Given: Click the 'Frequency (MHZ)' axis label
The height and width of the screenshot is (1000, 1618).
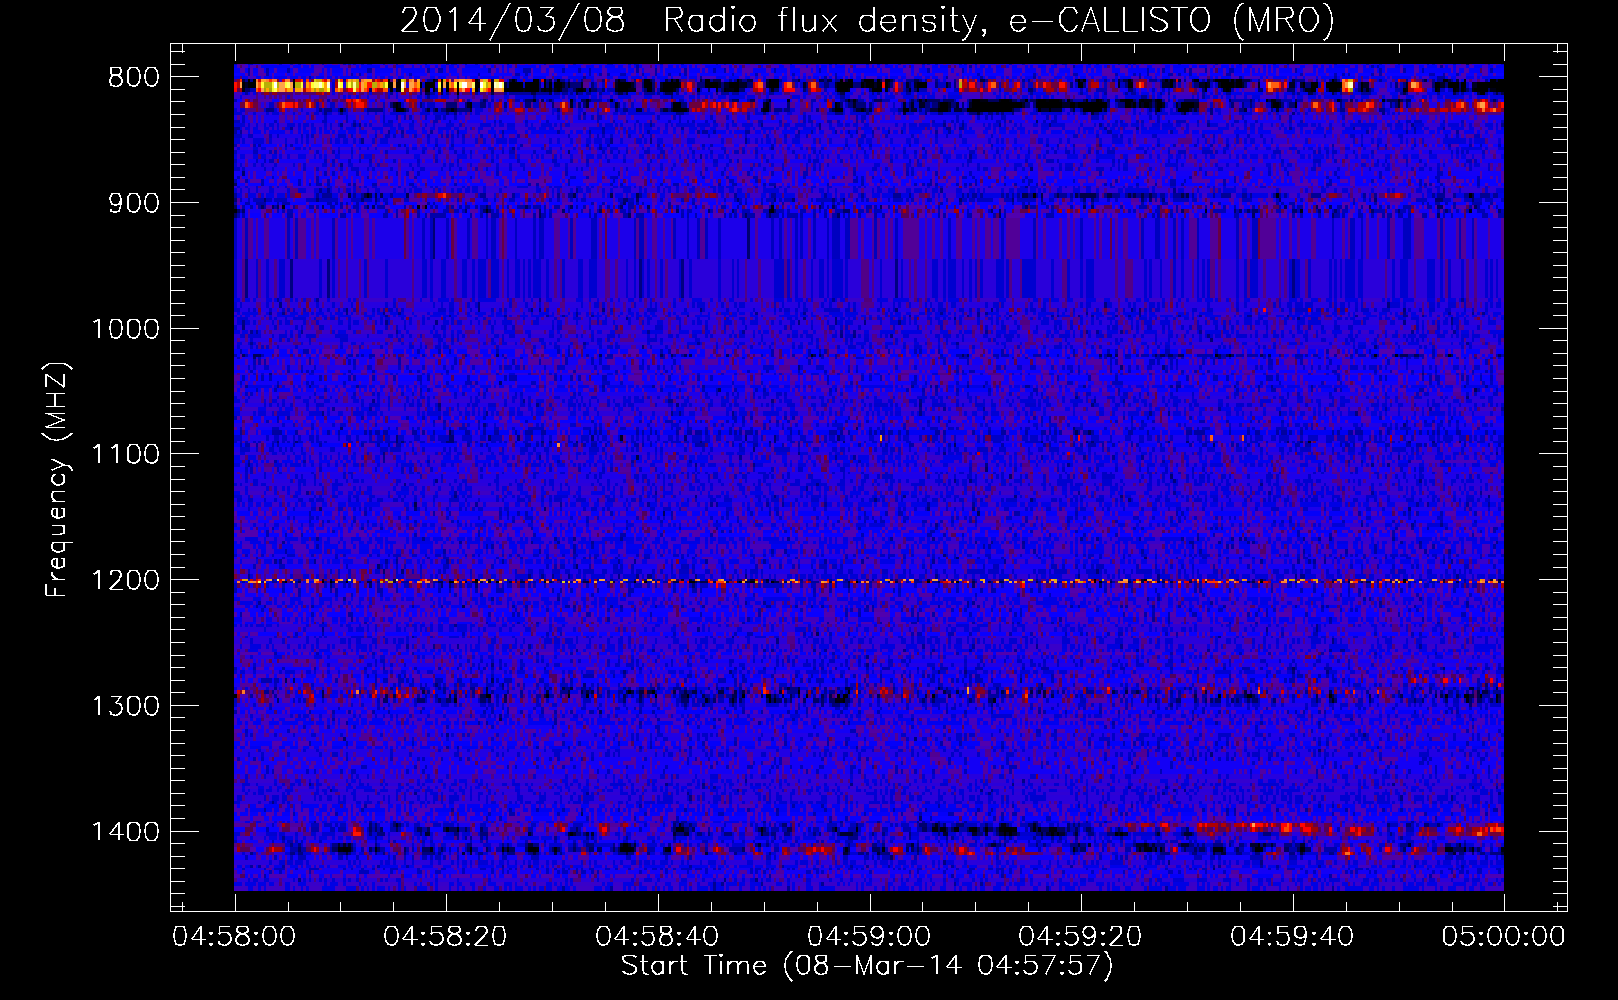Looking at the screenshot, I should (57, 480).
